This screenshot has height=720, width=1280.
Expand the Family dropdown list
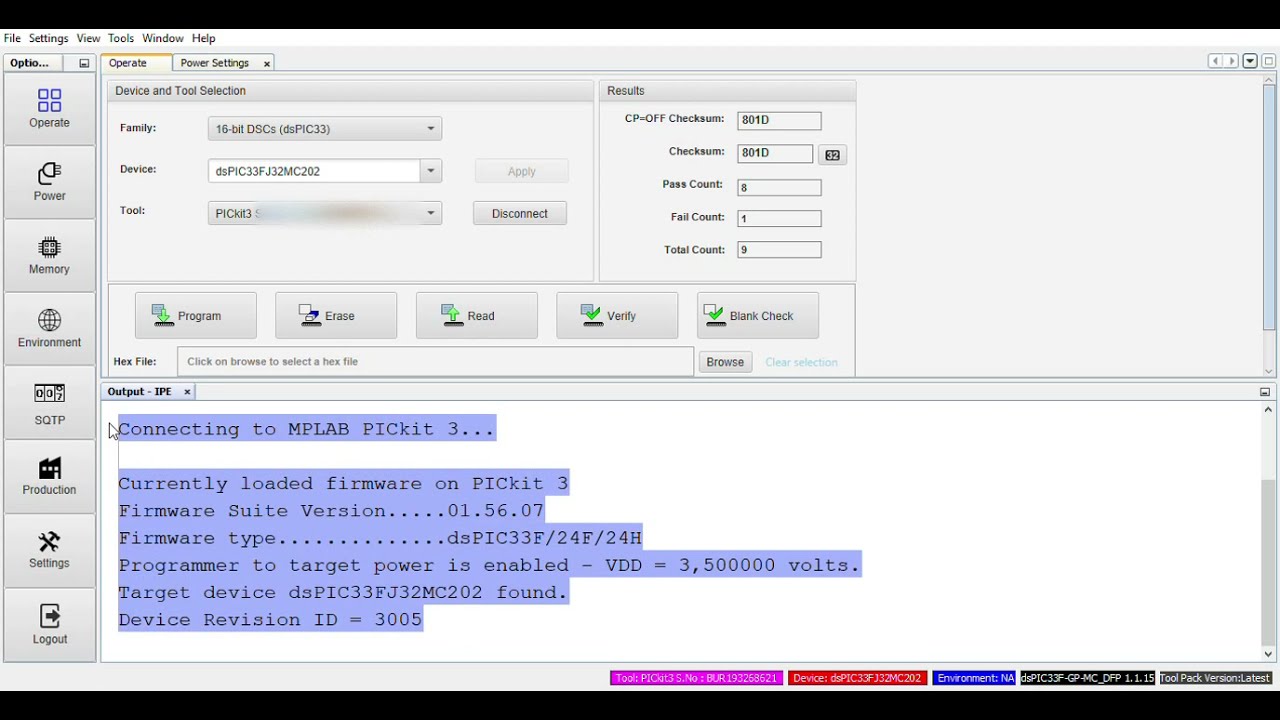[431, 129]
